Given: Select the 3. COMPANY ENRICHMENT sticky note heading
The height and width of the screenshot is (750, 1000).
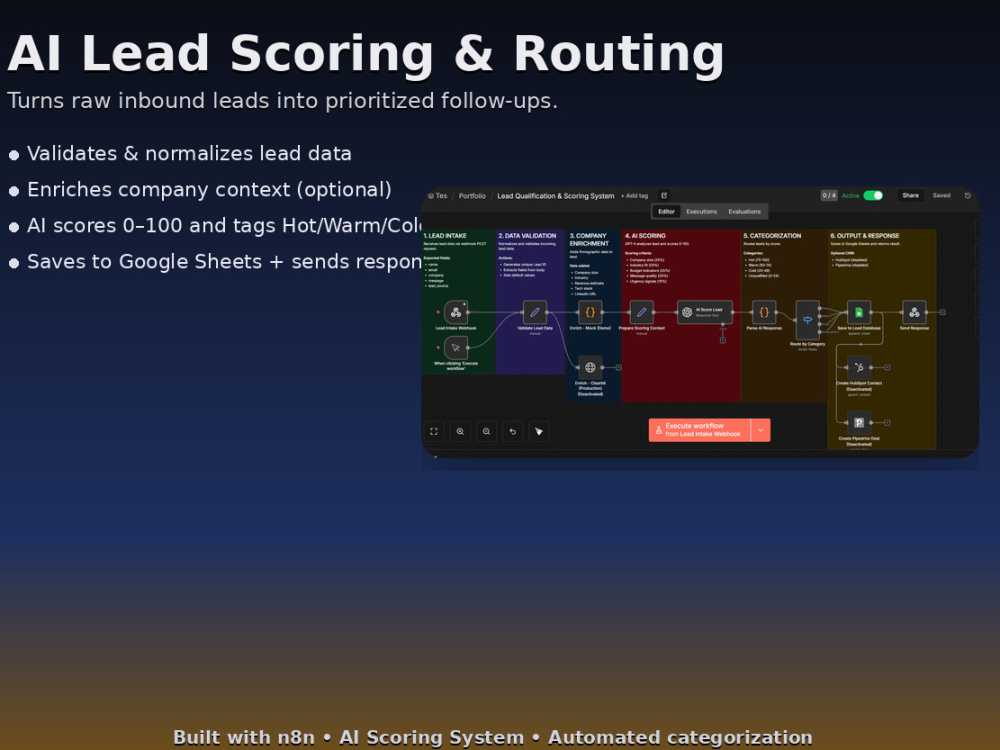Looking at the screenshot, I should (589, 239).
